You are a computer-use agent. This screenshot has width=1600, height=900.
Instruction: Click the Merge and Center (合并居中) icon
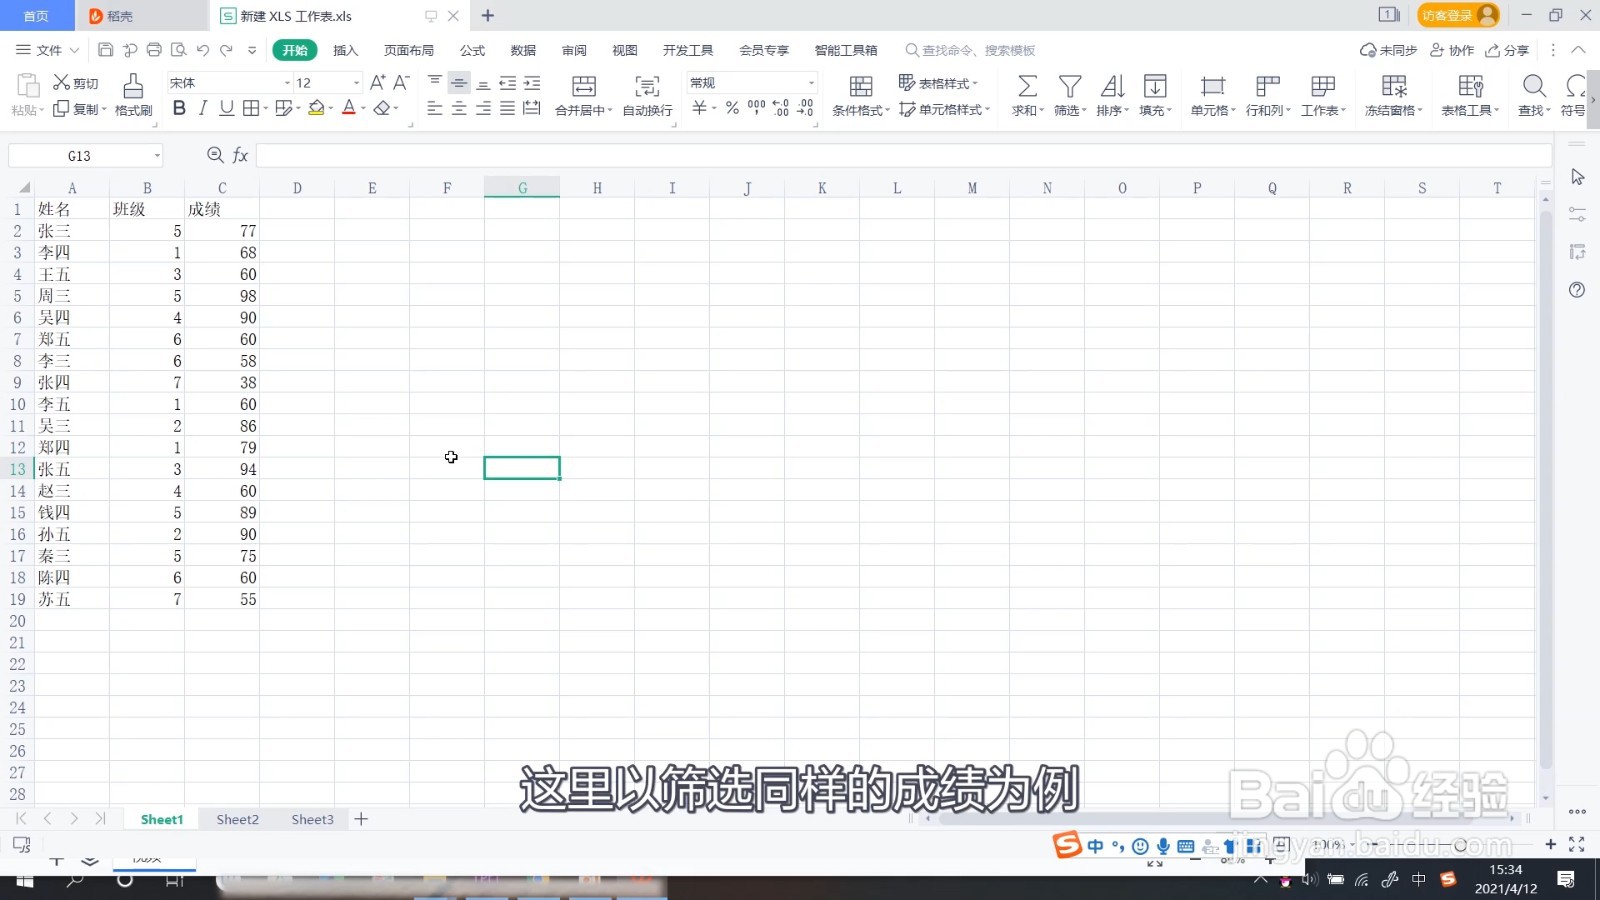tap(584, 87)
